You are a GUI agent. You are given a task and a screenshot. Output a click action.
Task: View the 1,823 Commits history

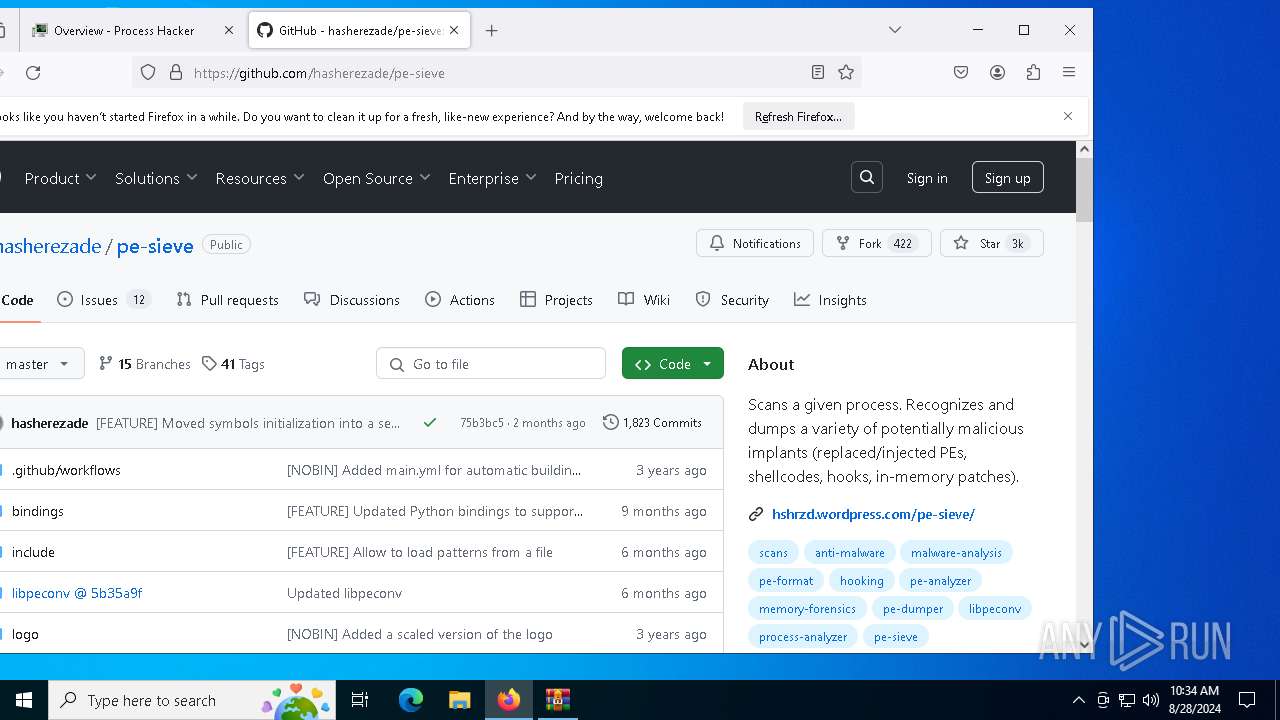652,422
